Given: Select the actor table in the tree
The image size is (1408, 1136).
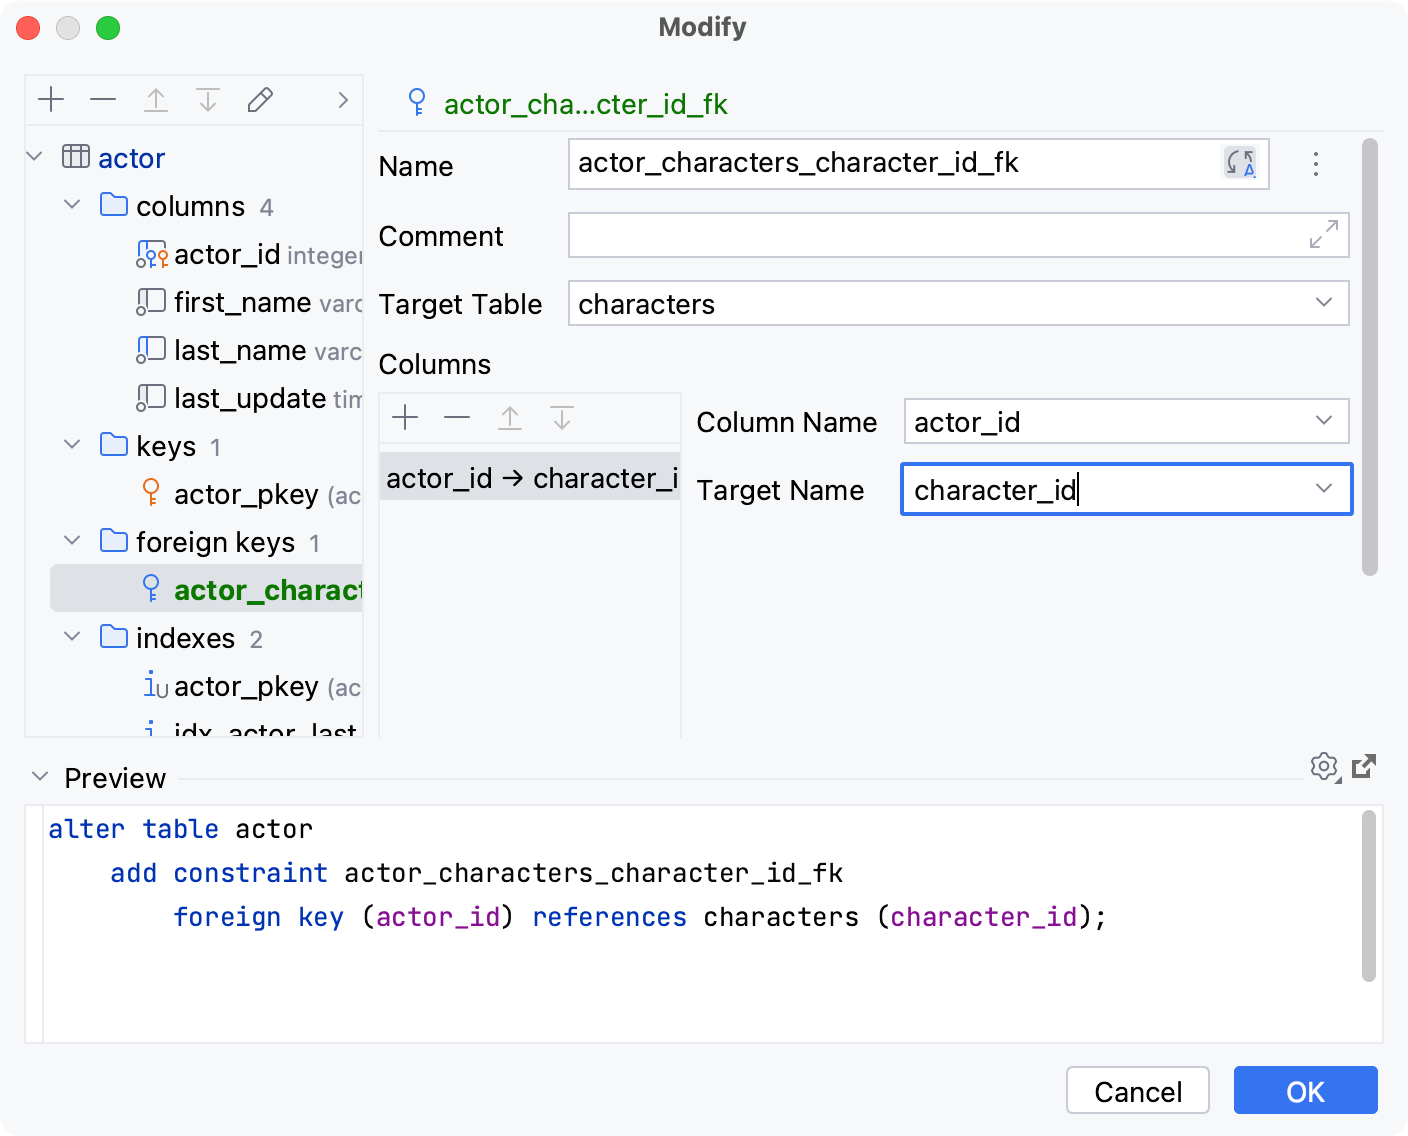Looking at the screenshot, I should pos(131,158).
